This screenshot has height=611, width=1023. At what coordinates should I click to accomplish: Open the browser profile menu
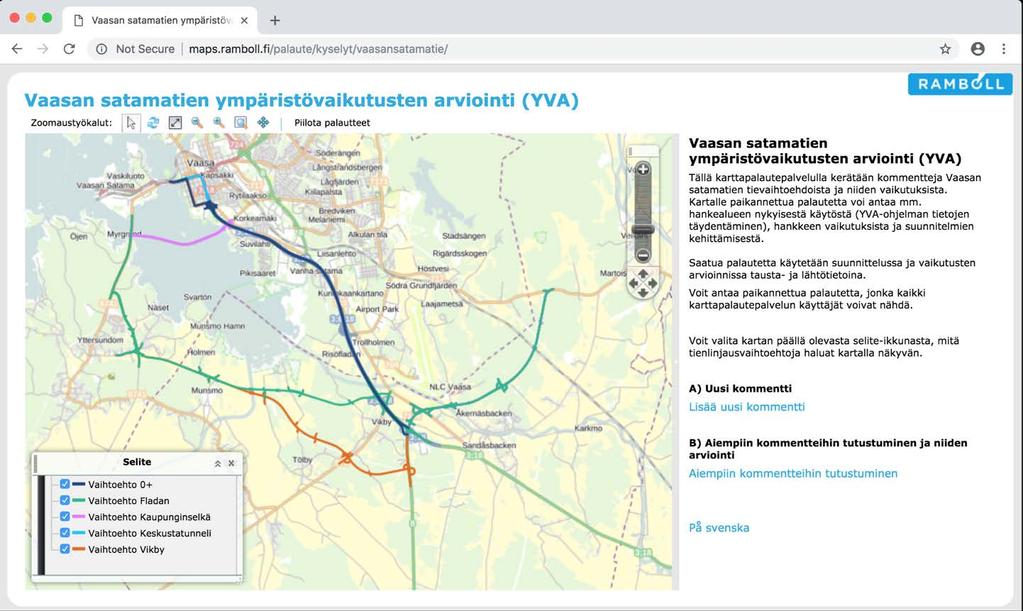click(977, 49)
